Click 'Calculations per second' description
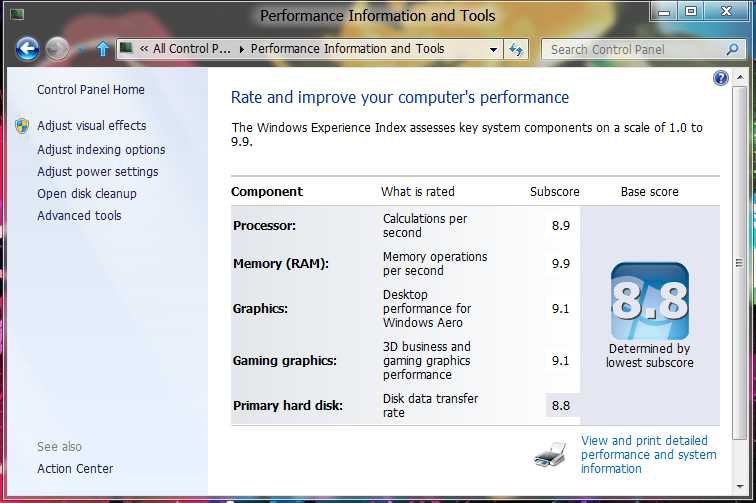This screenshot has height=503, width=756. pos(425,226)
